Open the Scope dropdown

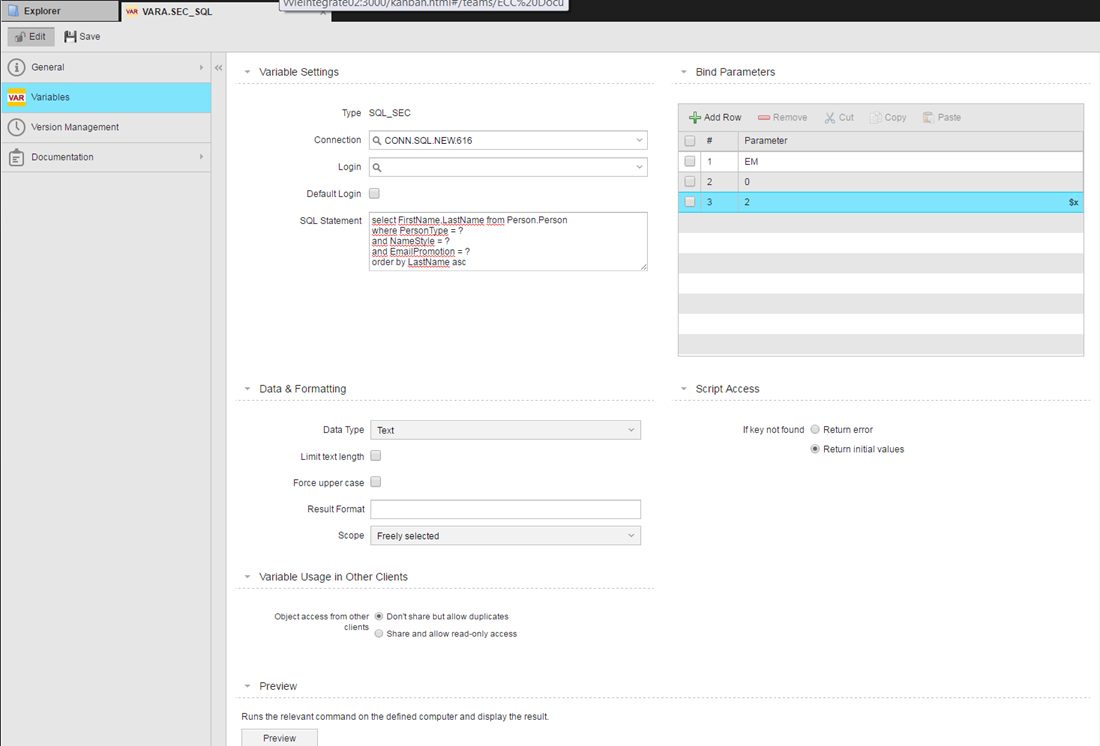pyautogui.click(x=505, y=536)
